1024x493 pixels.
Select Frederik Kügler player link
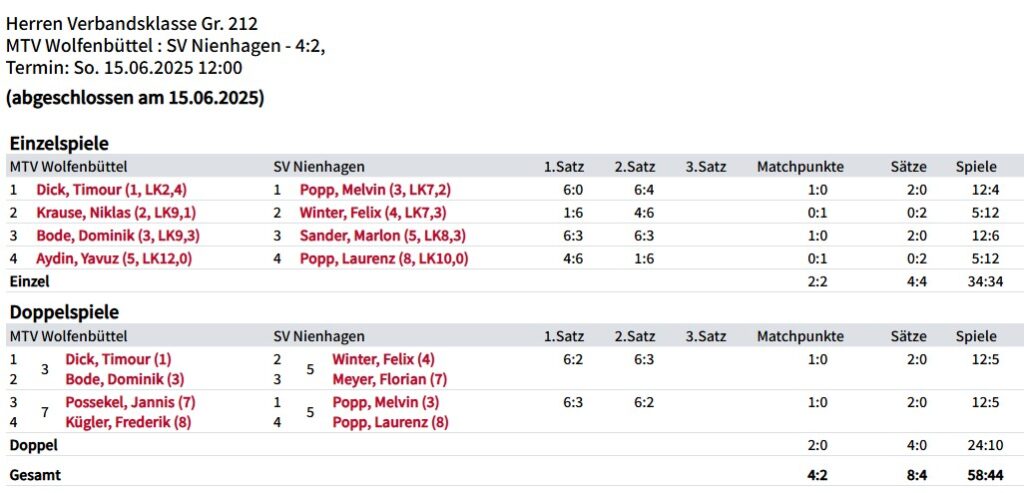tap(128, 422)
